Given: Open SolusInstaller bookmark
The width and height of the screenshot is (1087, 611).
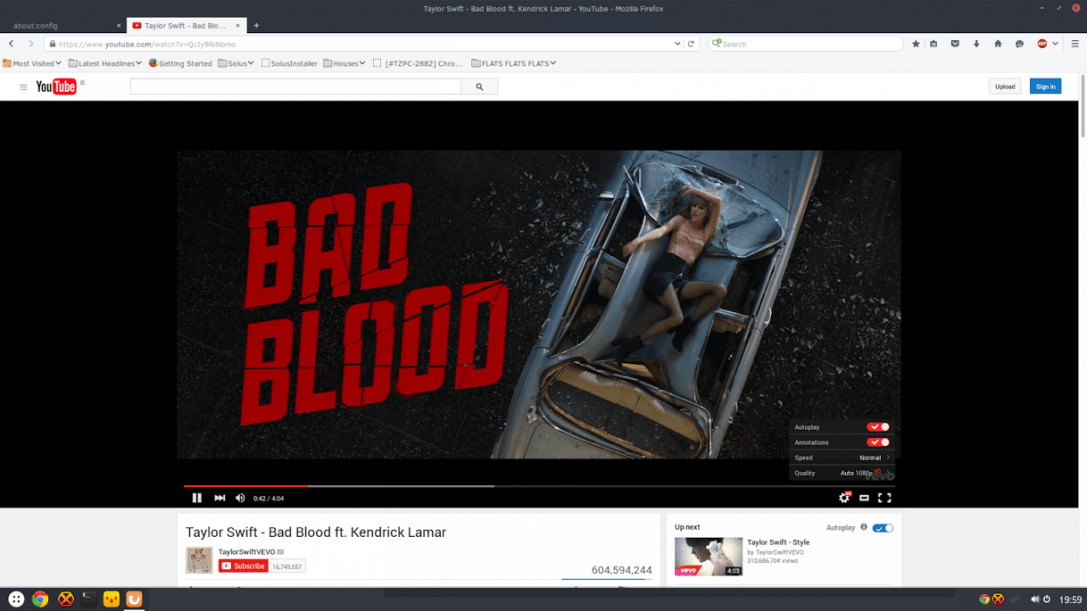Looking at the screenshot, I should point(289,63).
